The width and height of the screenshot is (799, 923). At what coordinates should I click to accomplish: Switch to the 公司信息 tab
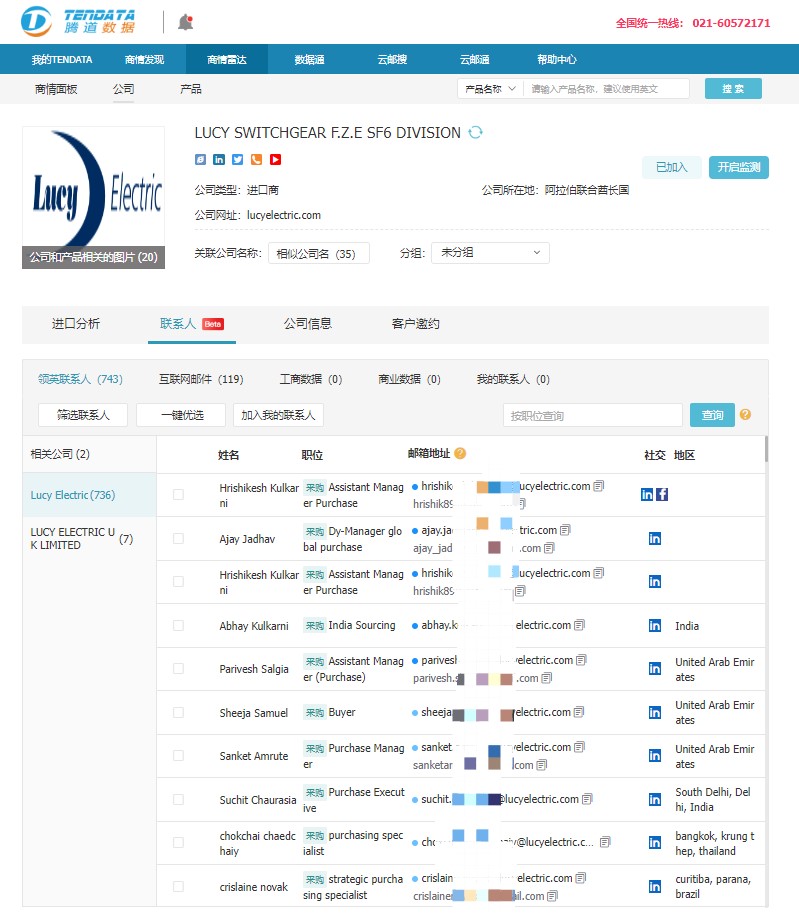click(307, 324)
